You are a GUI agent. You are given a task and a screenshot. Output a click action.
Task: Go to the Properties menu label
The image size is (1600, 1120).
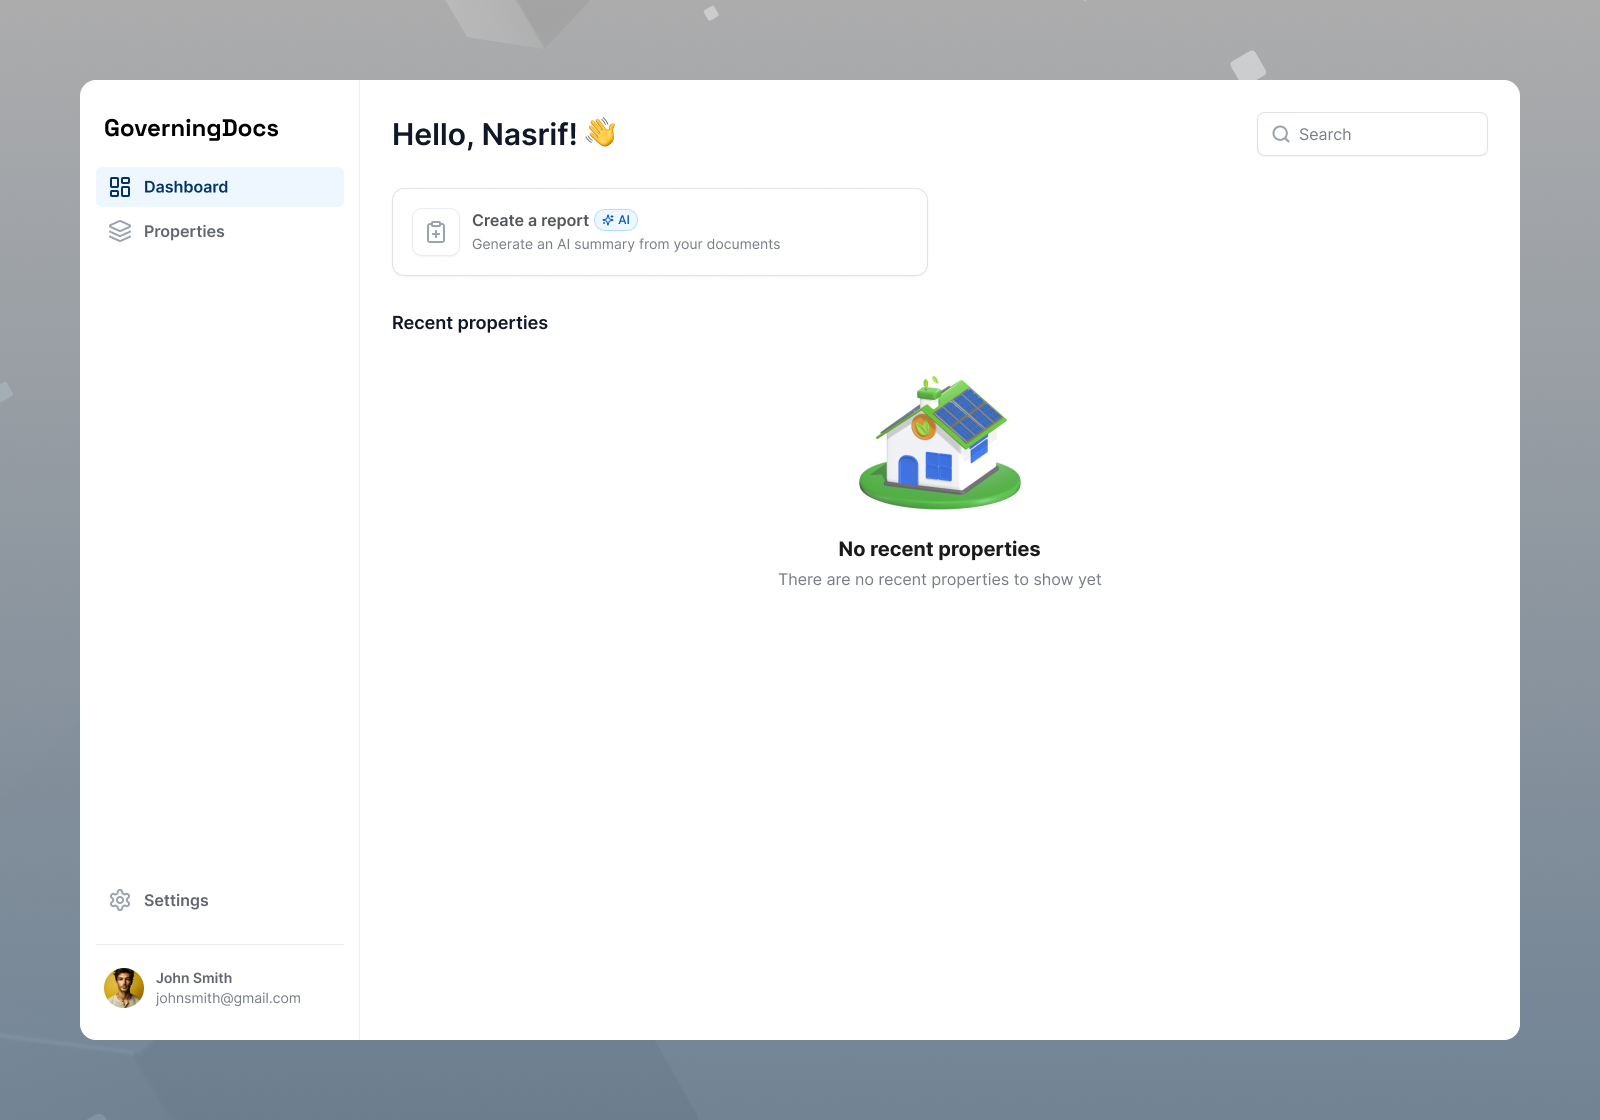pyautogui.click(x=184, y=231)
